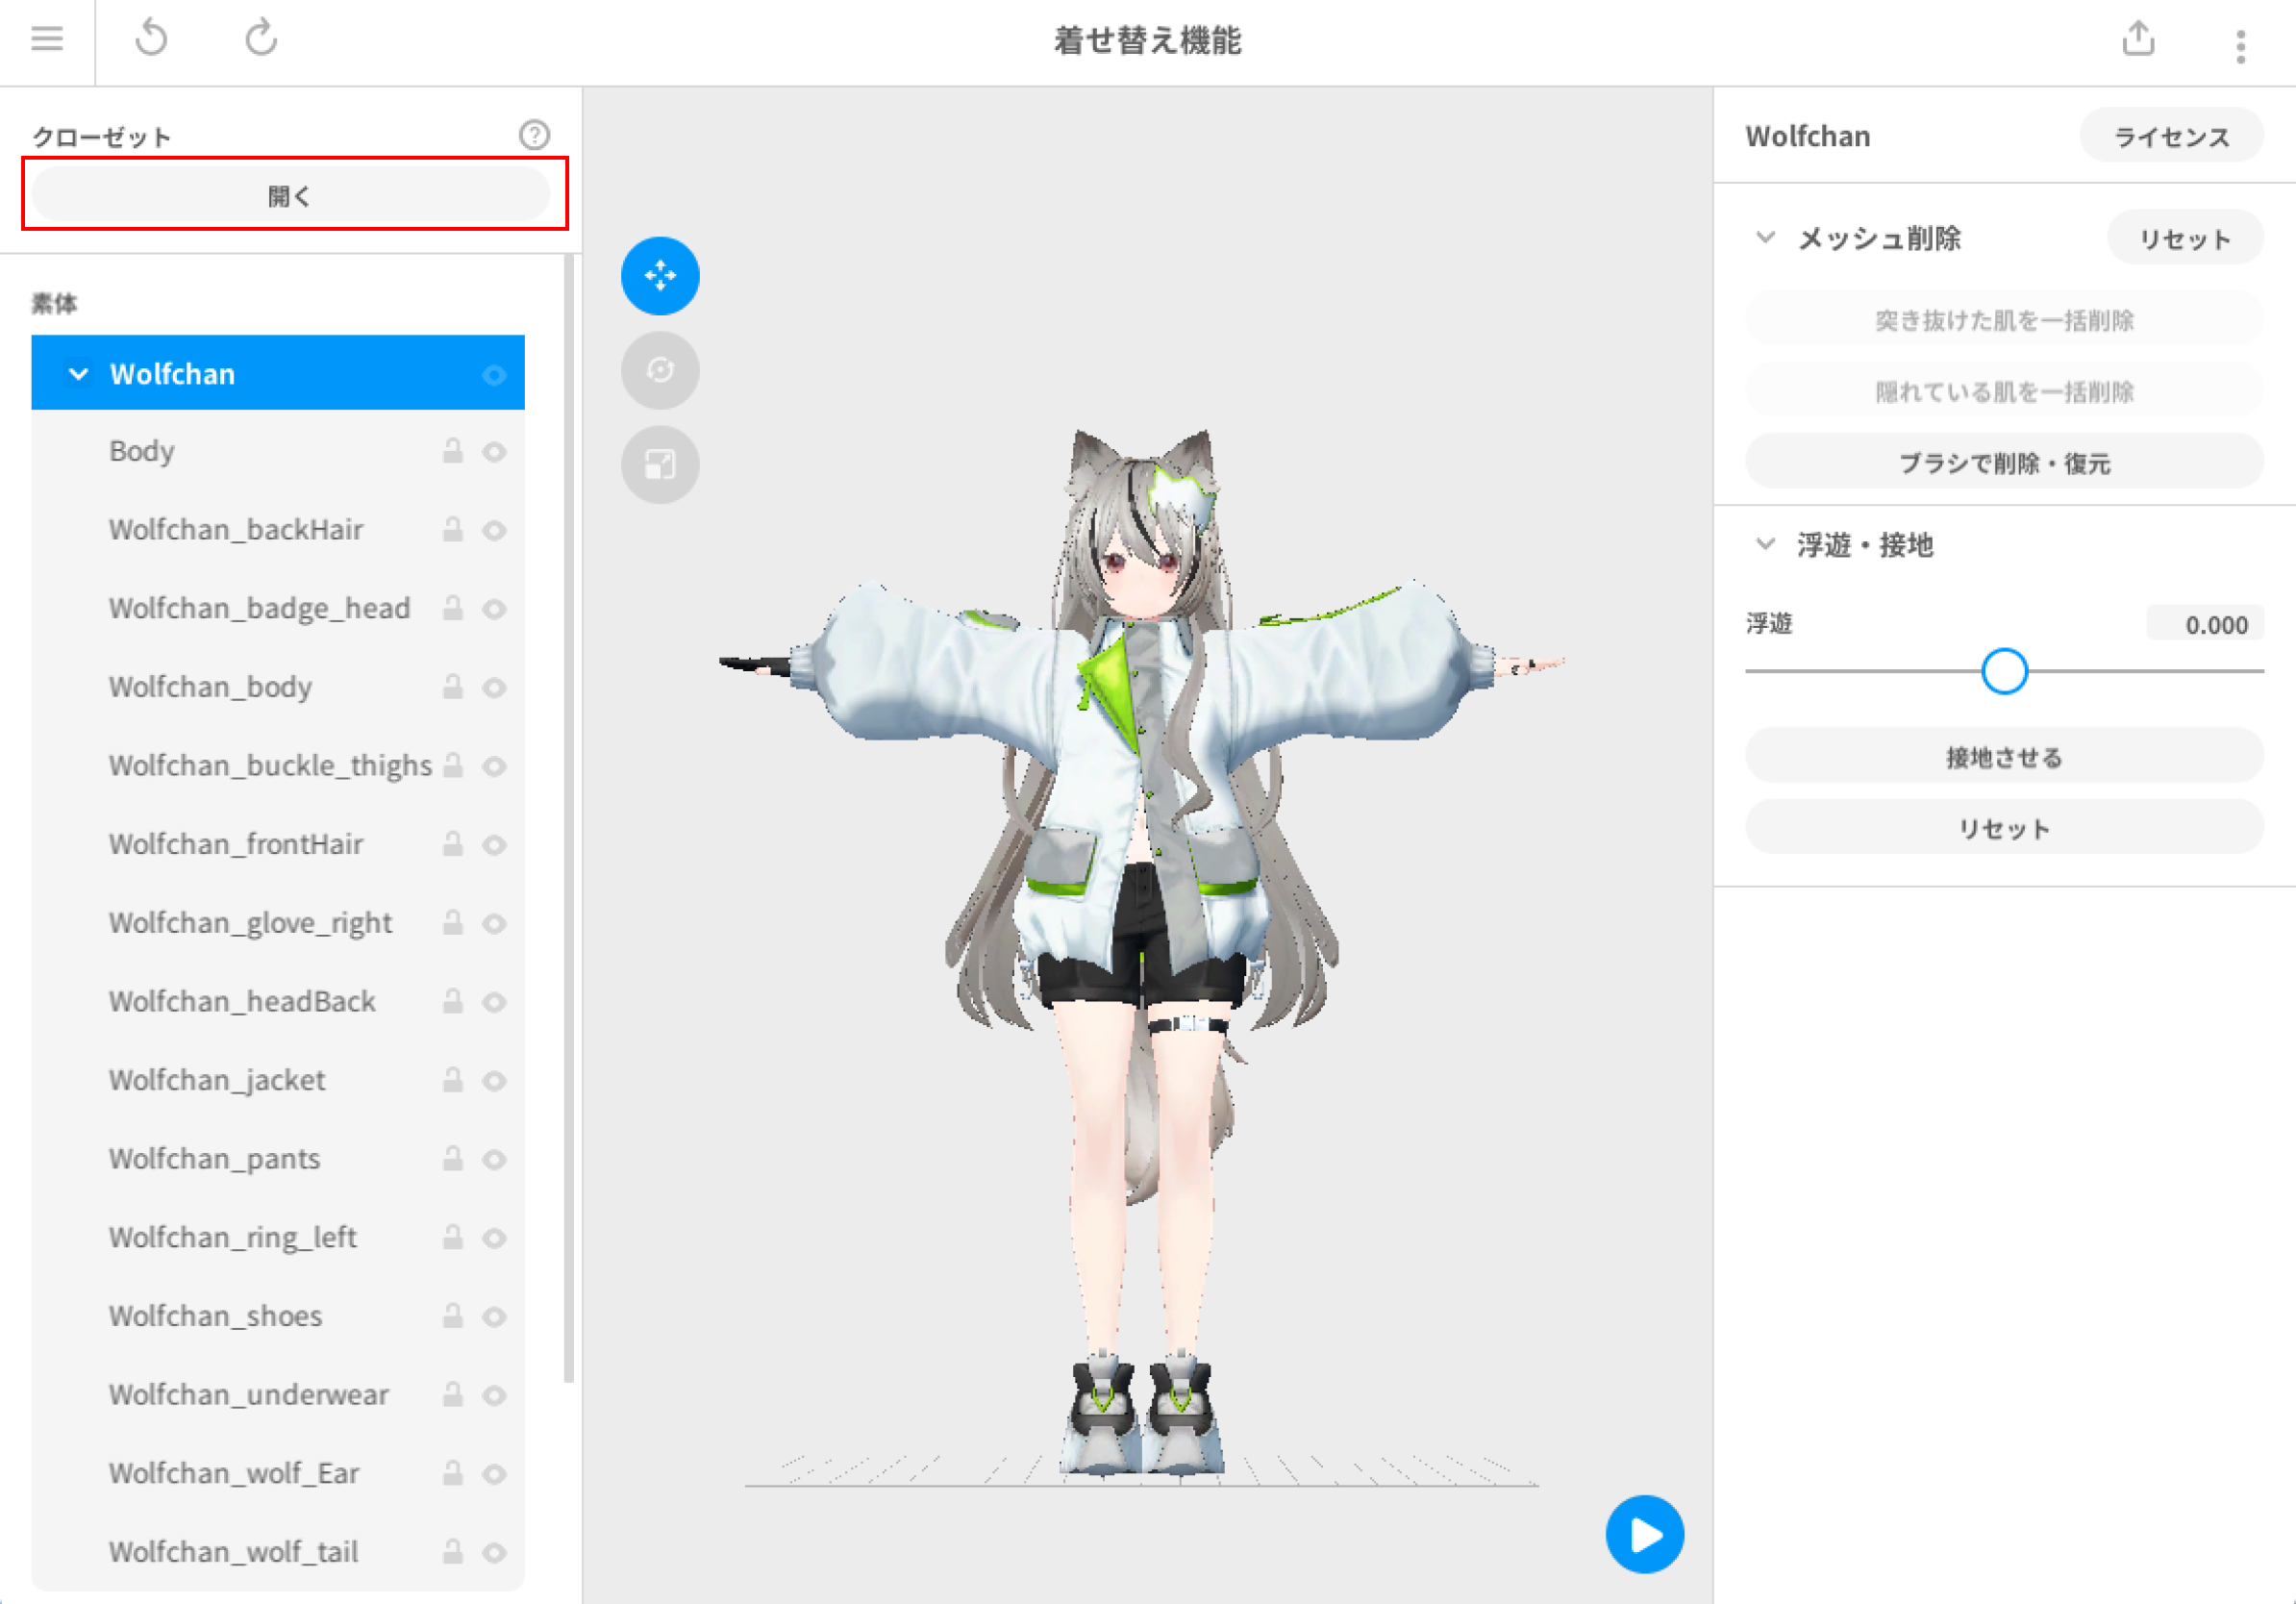Click the tree panel vertical scrollbar
Viewport: 2296px width, 1604px height.
(569, 818)
